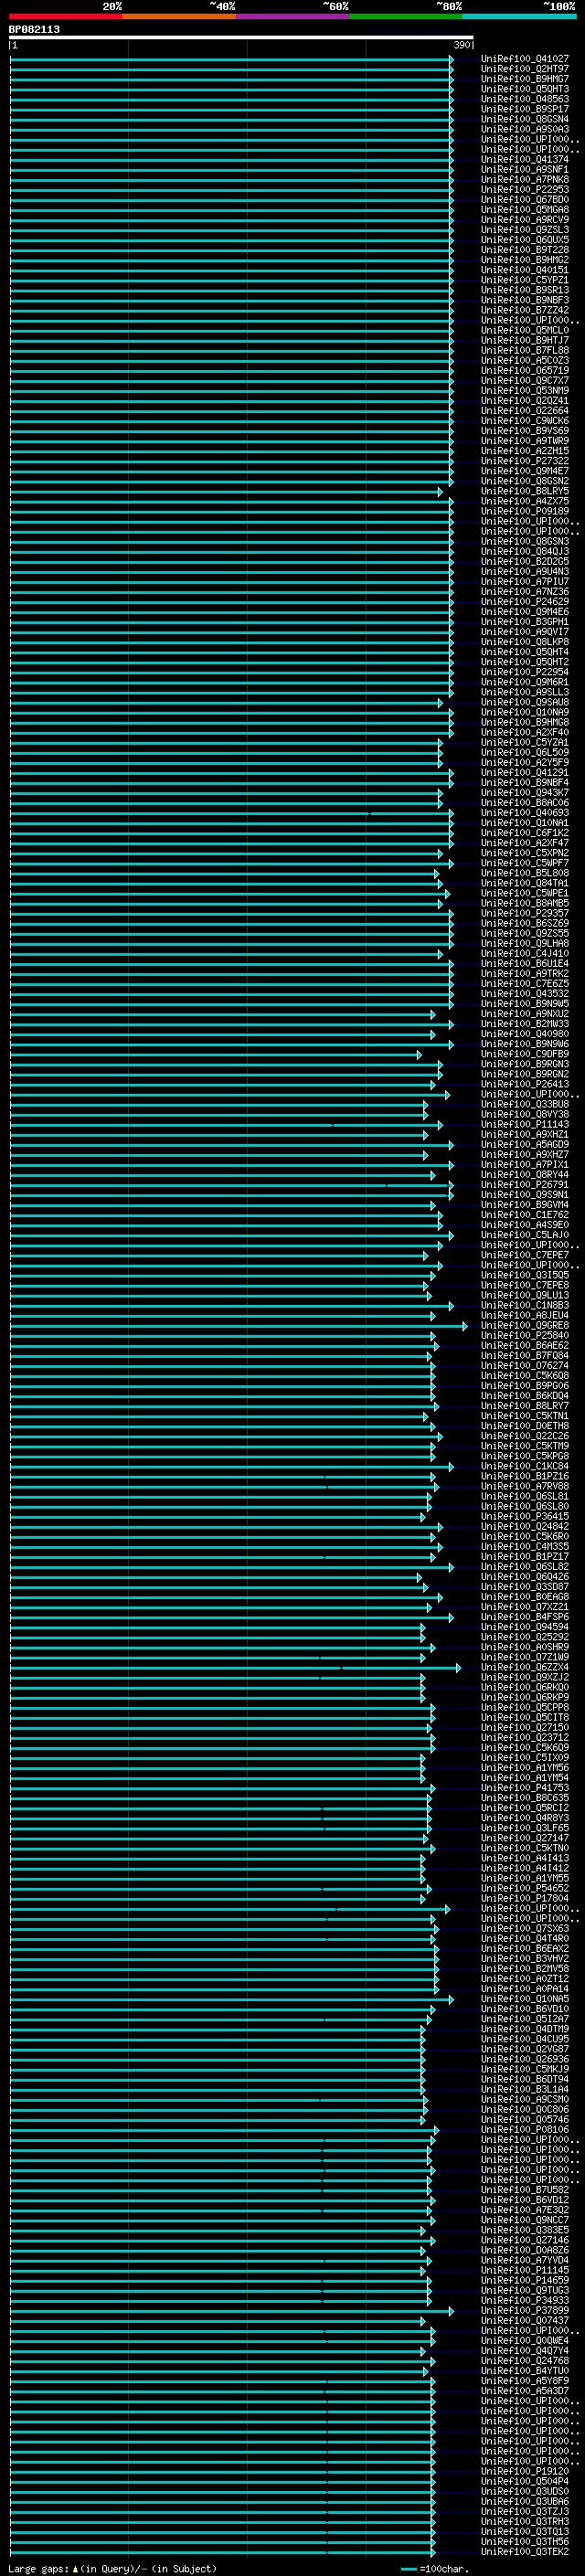
Task: Select hit label UniRef100_Q3TEK2
Action: click(x=525, y=2552)
